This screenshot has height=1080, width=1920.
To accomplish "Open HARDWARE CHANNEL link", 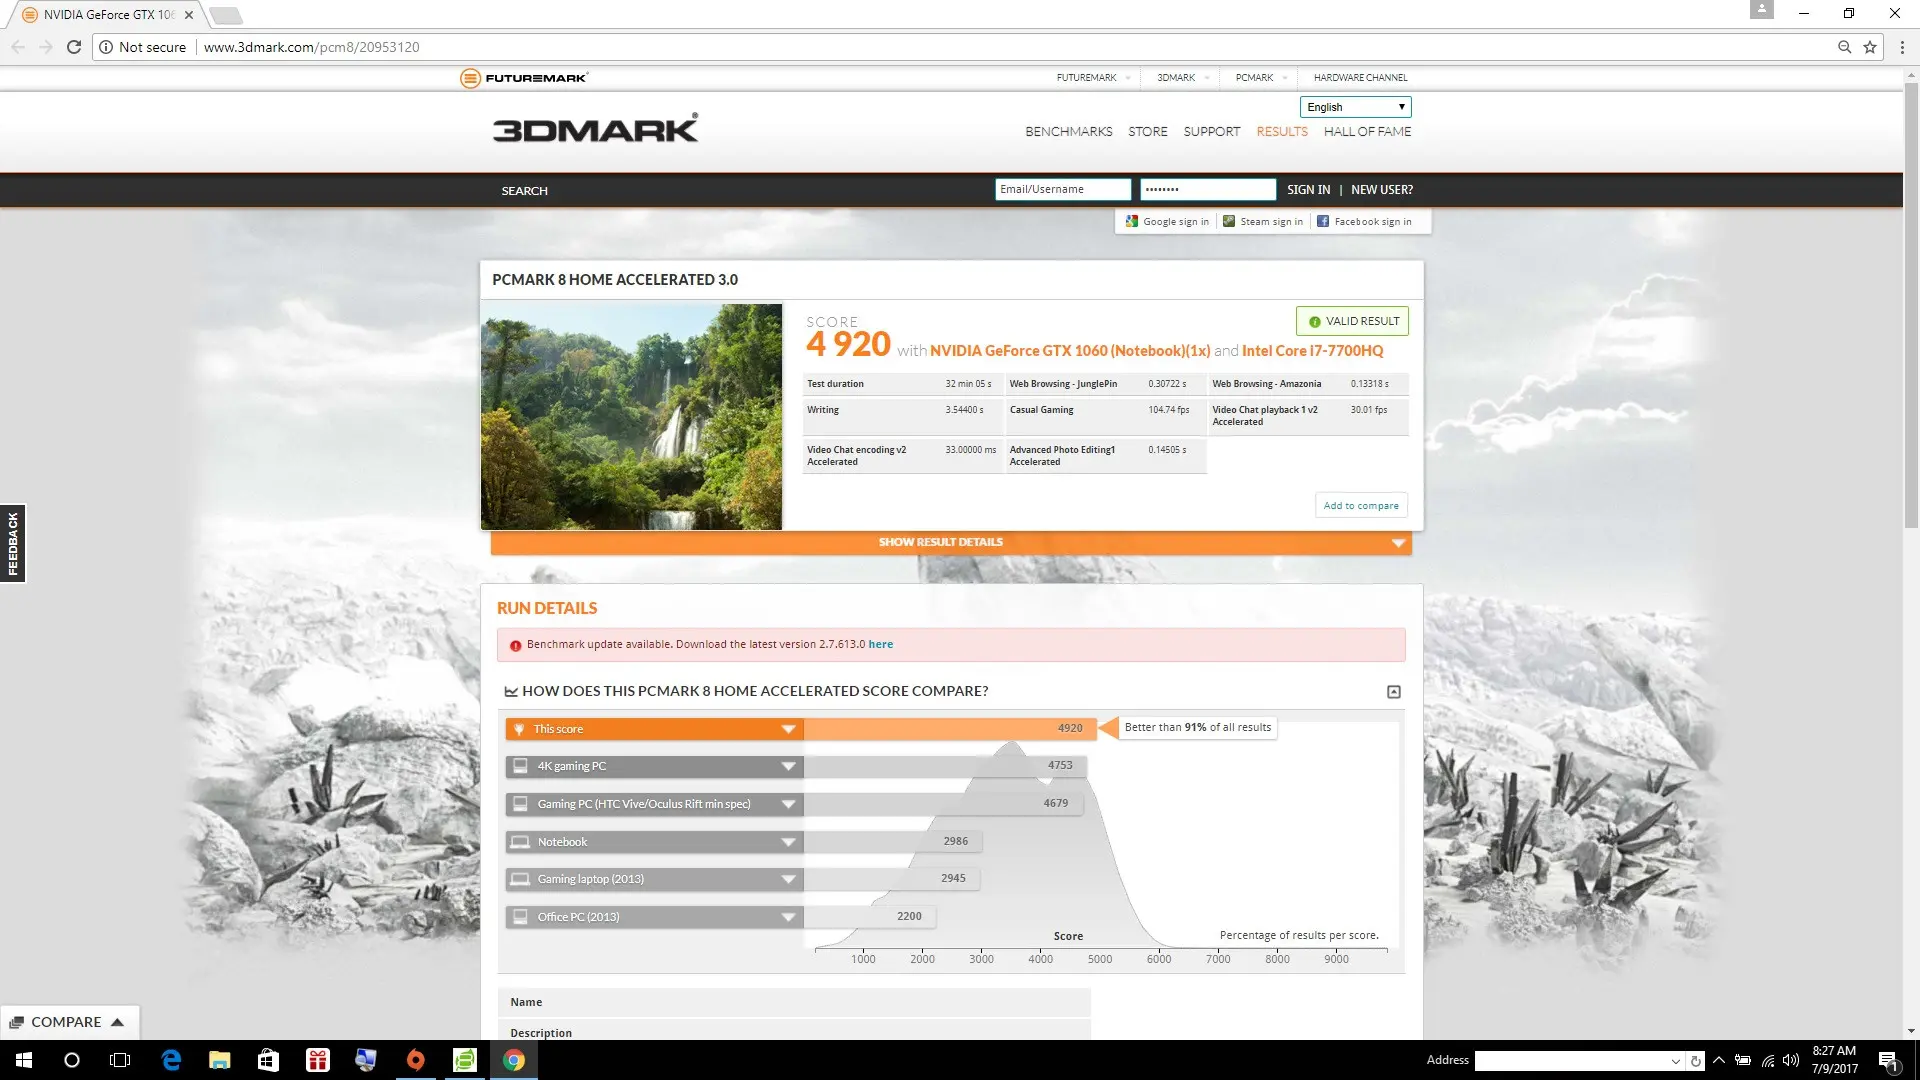I will pyautogui.click(x=1360, y=78).
